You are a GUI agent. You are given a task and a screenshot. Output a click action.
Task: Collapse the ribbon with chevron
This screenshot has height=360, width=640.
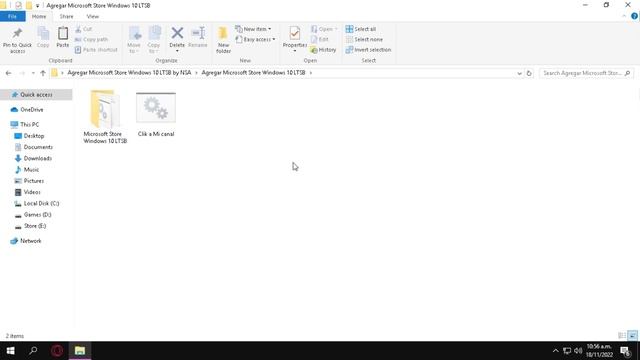pyautogui.click(x=624, y=16)
